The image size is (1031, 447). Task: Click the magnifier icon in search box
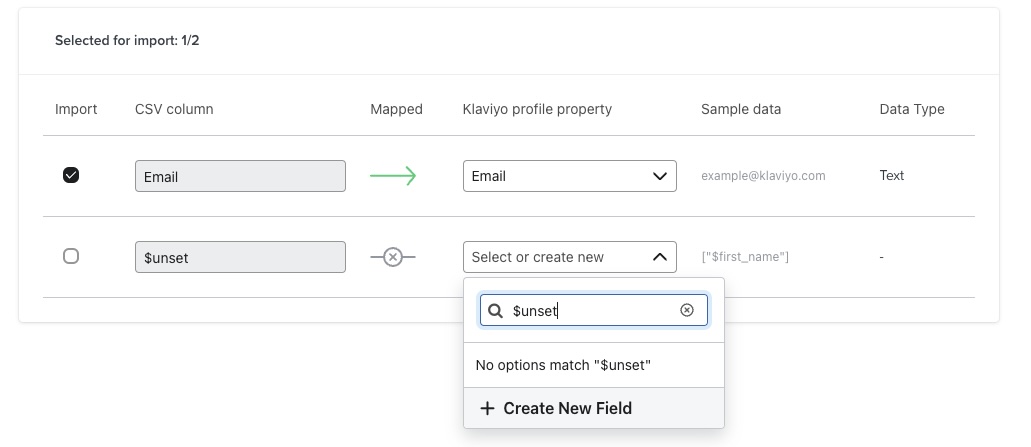pyautogui.click(x=495, y=311)
